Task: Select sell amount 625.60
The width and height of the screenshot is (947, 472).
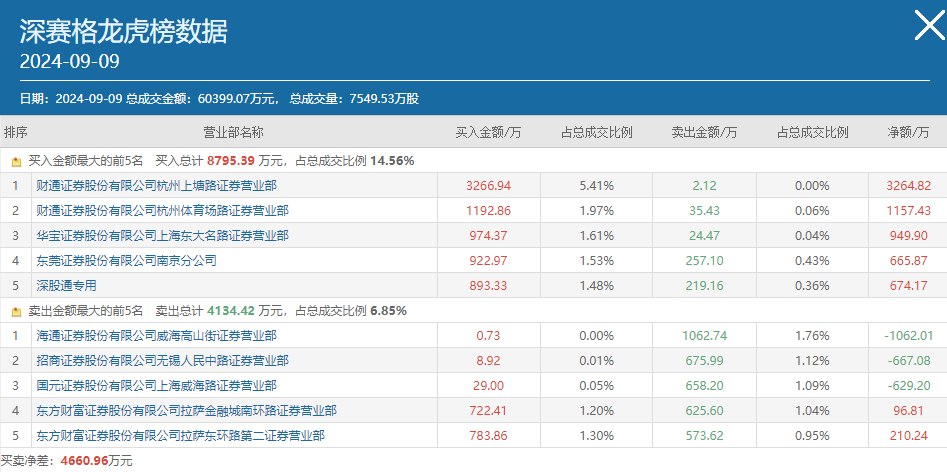Action: click(704, 412)
